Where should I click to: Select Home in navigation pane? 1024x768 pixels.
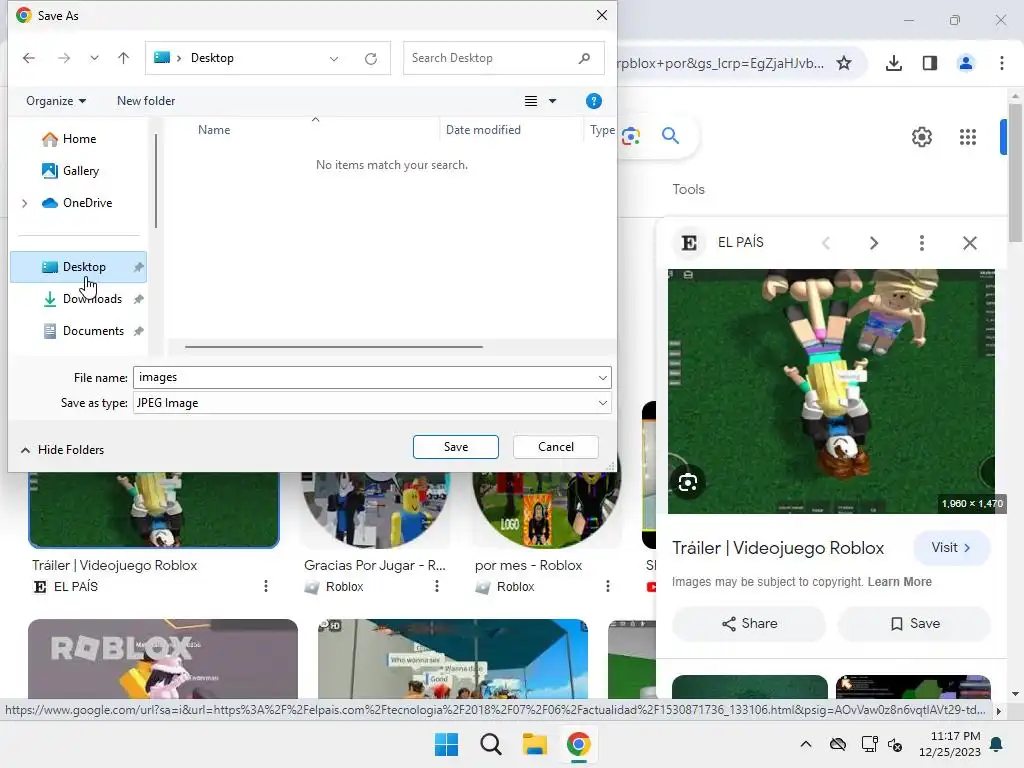[x=79, y=138]
